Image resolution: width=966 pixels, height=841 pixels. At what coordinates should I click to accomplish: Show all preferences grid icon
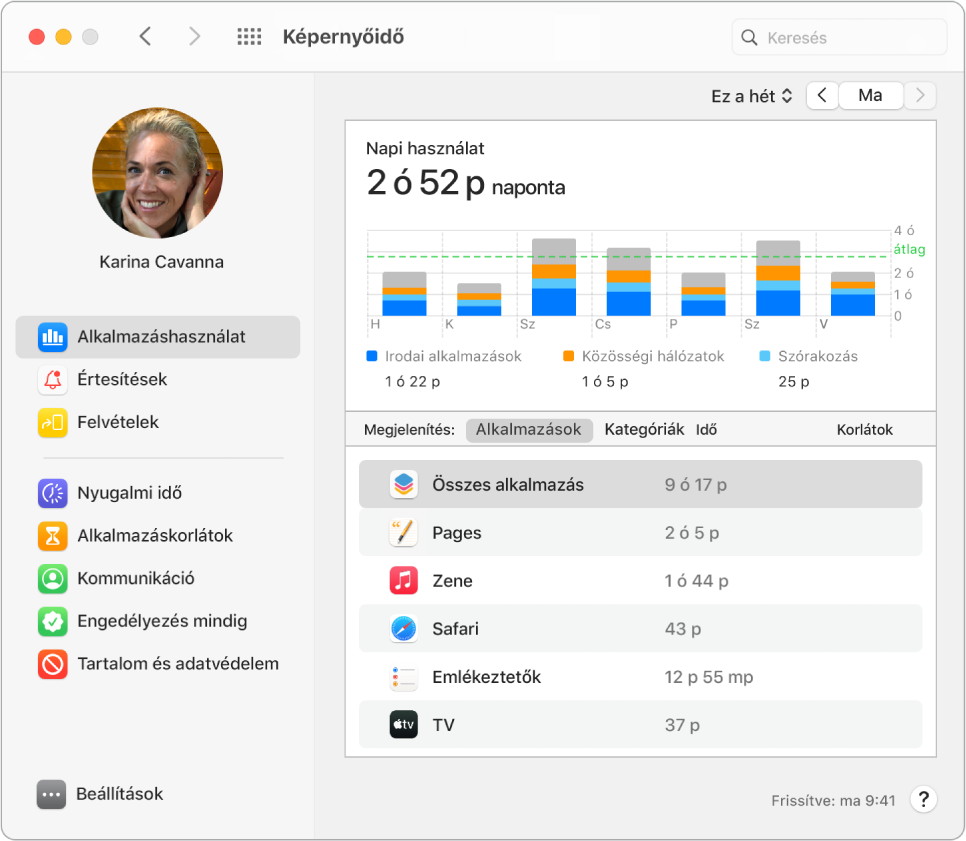tap(250, 37)
